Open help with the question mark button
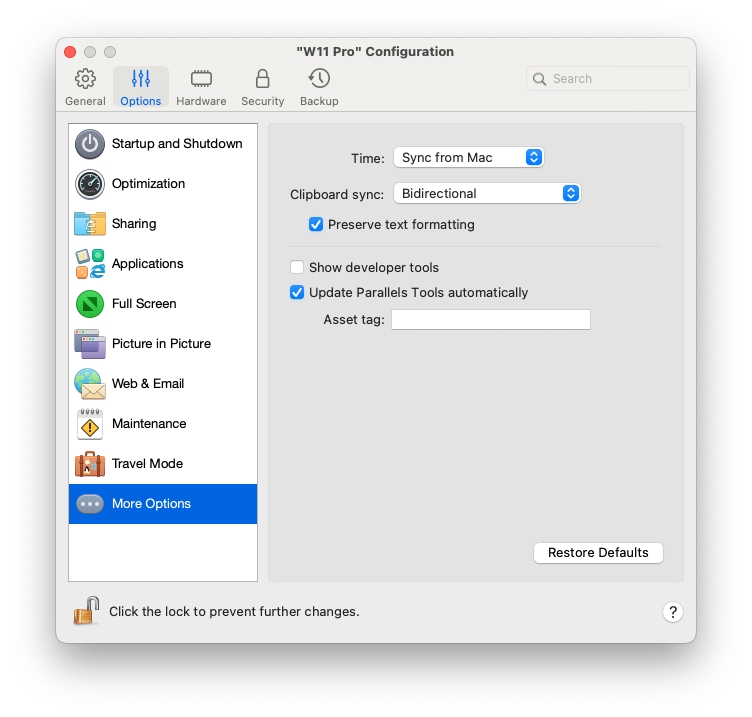This screenshot has height=717, width=752. [x=673, y=612]
